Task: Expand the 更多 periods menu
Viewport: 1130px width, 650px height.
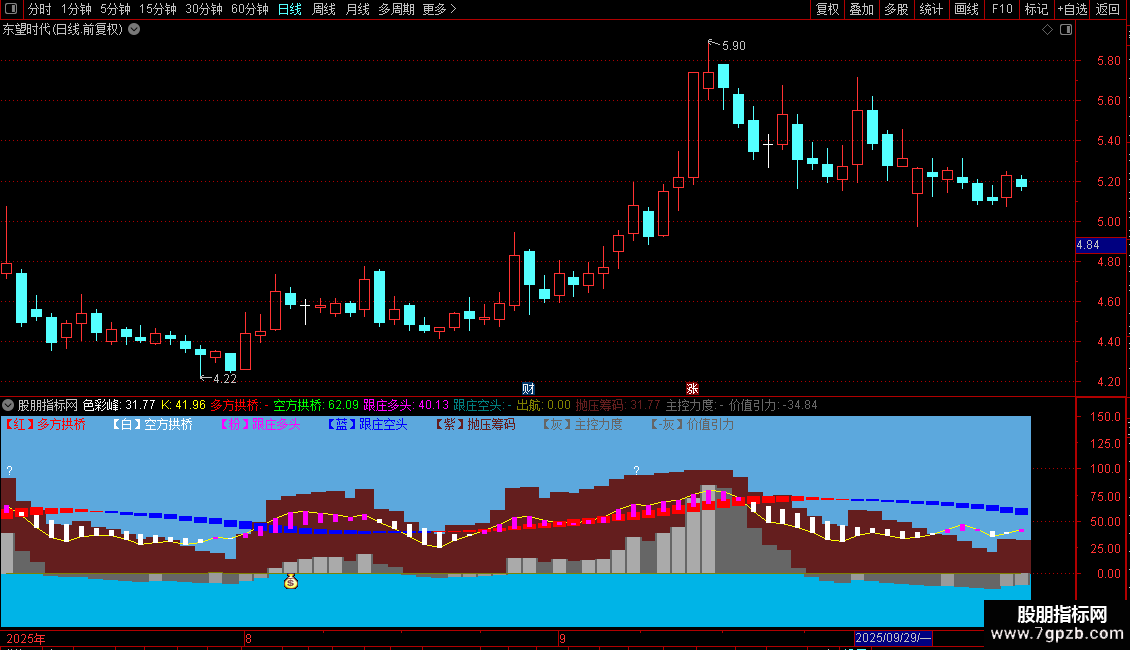Action: [x=439, y=9]
